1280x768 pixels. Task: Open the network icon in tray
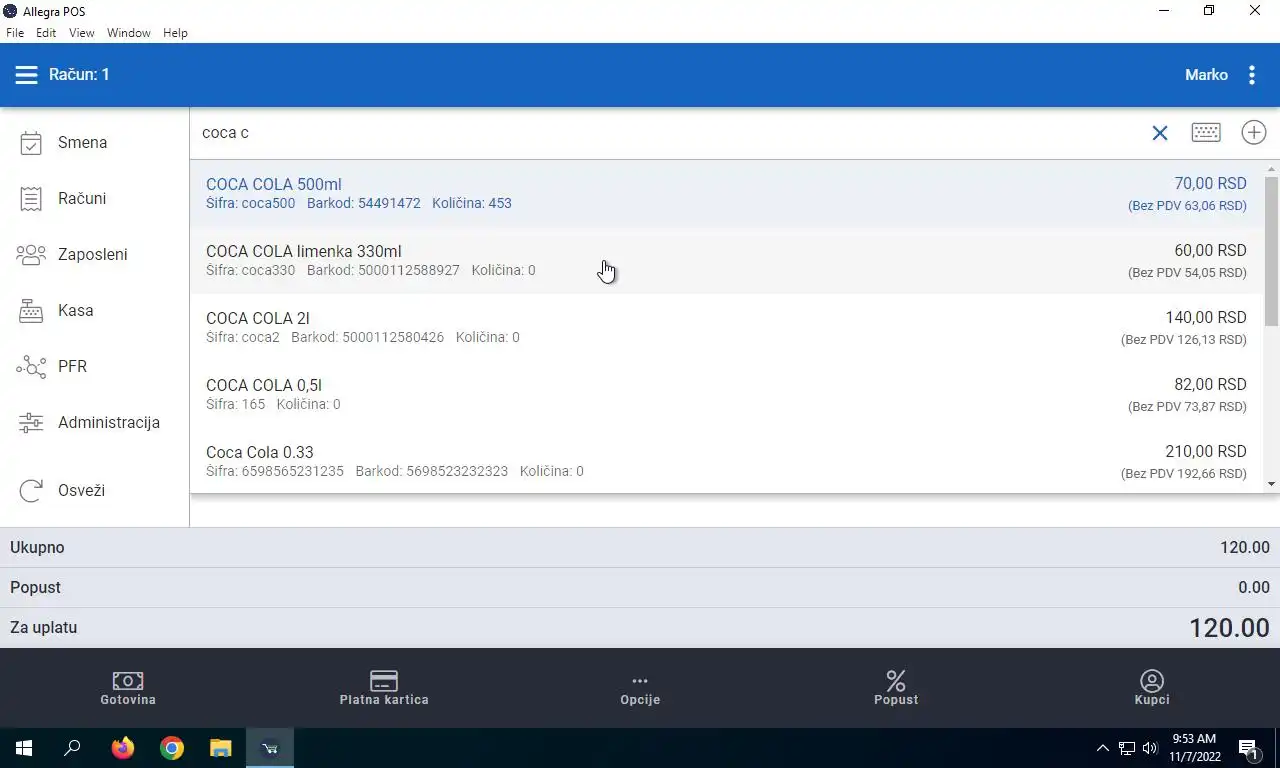1127,748
